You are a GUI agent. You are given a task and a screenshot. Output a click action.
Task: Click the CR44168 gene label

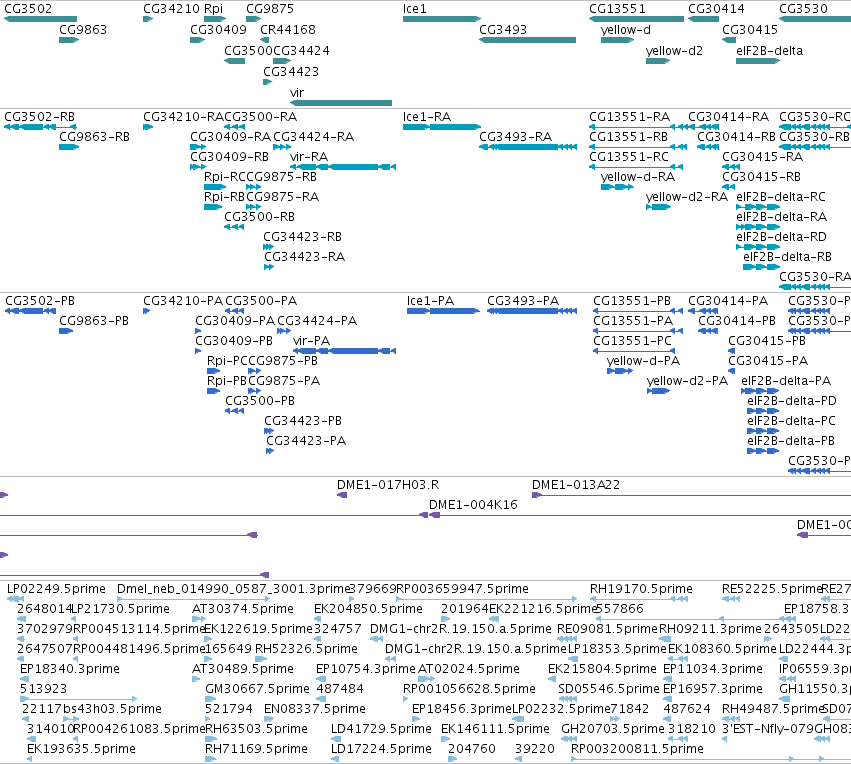(x=288, y=29)
